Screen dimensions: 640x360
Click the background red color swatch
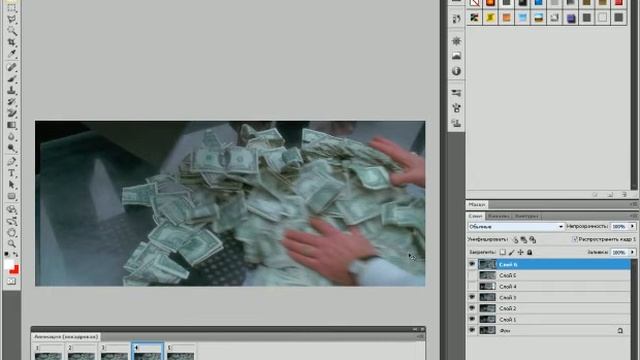click(16, 270)
